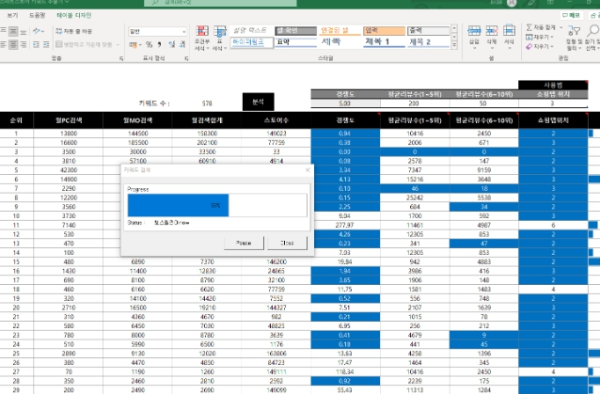Screen dimensions: 600x394
Task: Expand the title bar file name dropdown
Action: coord(67,2)
